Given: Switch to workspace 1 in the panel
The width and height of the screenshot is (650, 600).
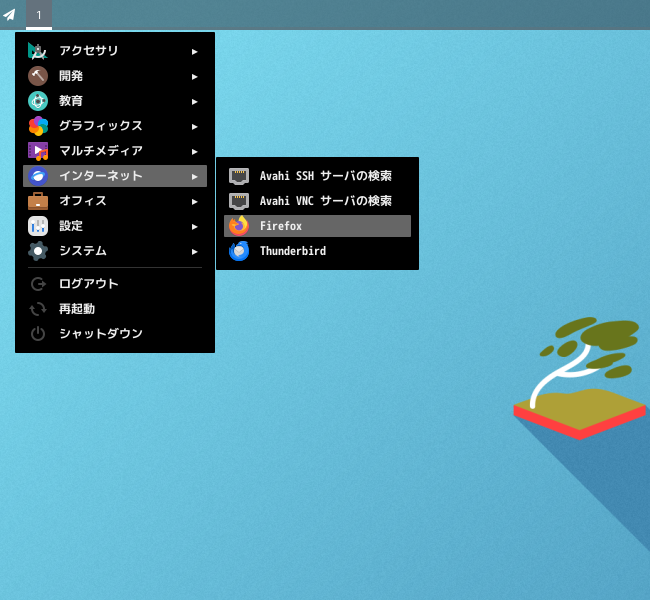Looking at the screenshot, I should pos(39,15).
